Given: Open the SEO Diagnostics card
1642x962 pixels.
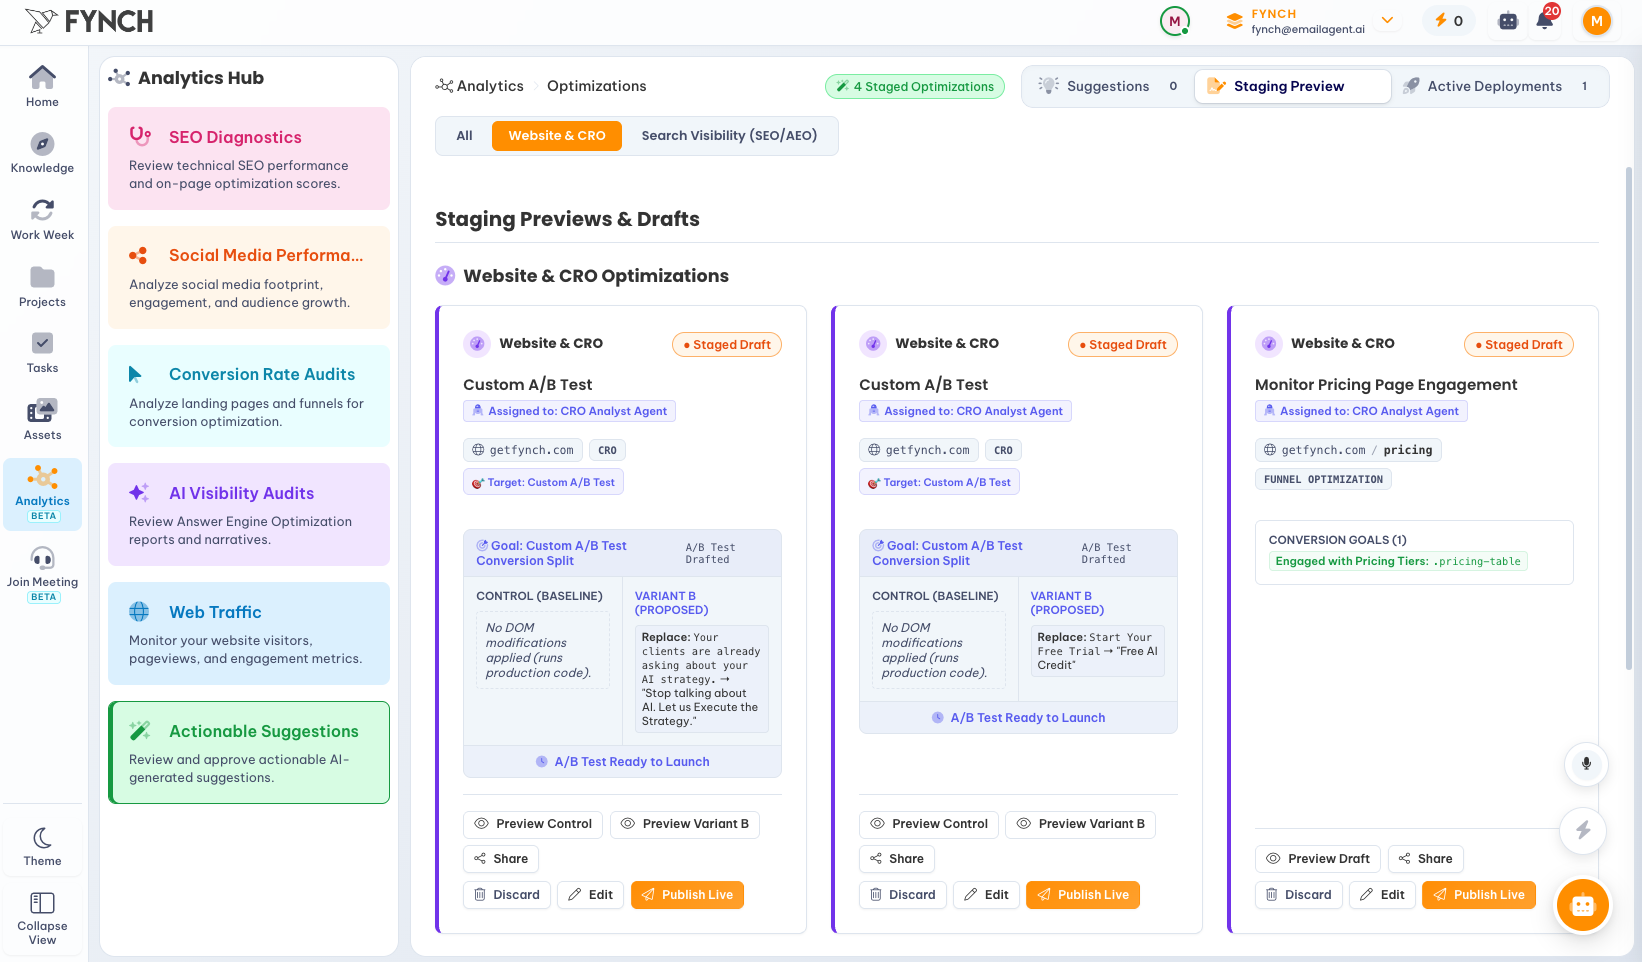Looking at the screenshot, I should click(x=249, y=159).
